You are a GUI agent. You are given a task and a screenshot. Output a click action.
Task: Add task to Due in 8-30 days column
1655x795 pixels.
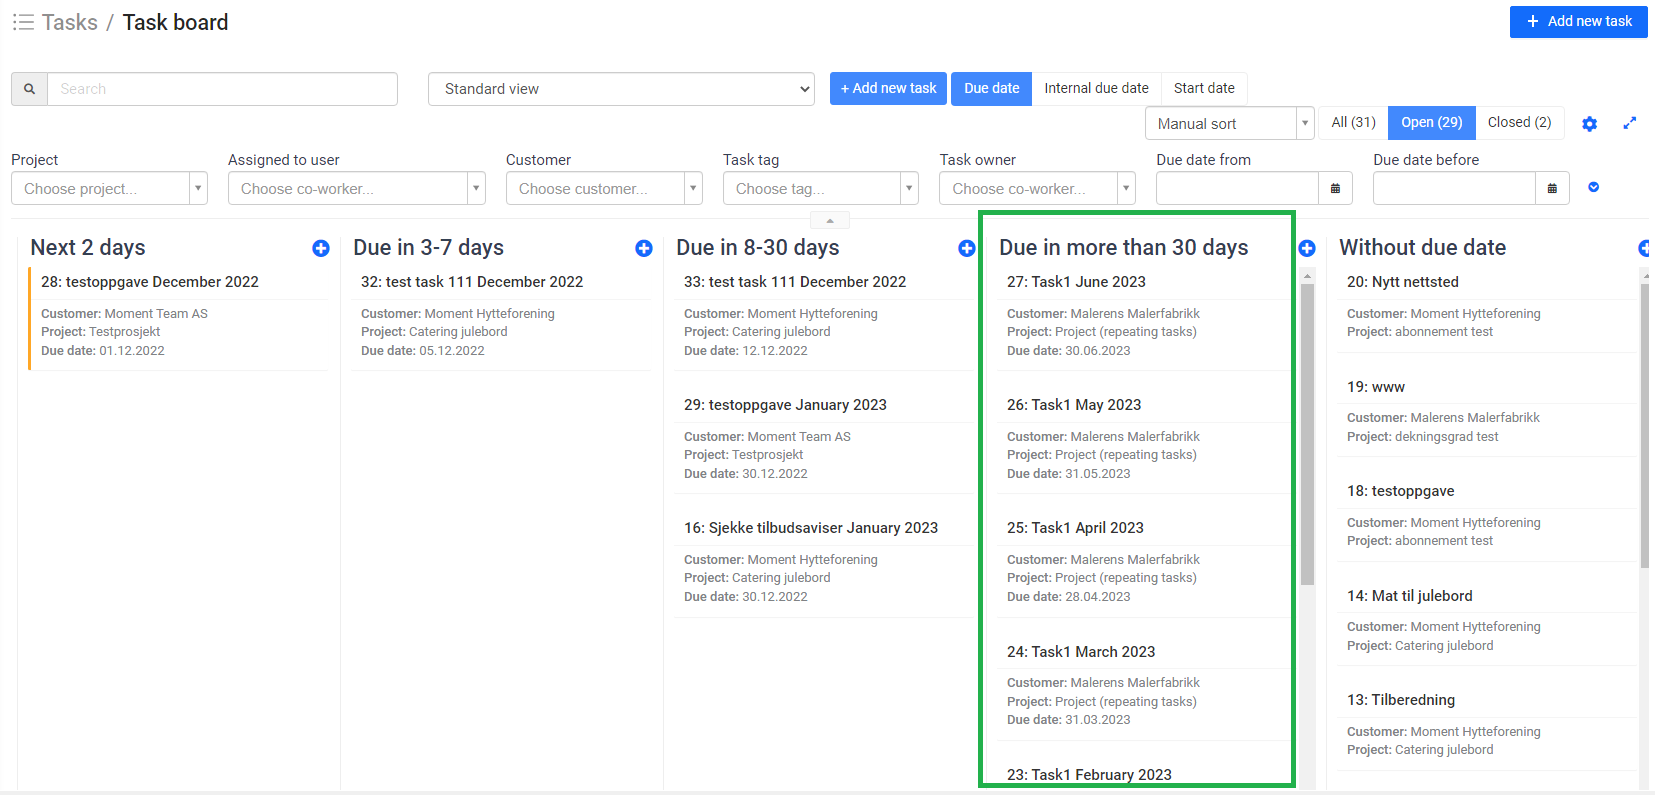pos(966,248)
